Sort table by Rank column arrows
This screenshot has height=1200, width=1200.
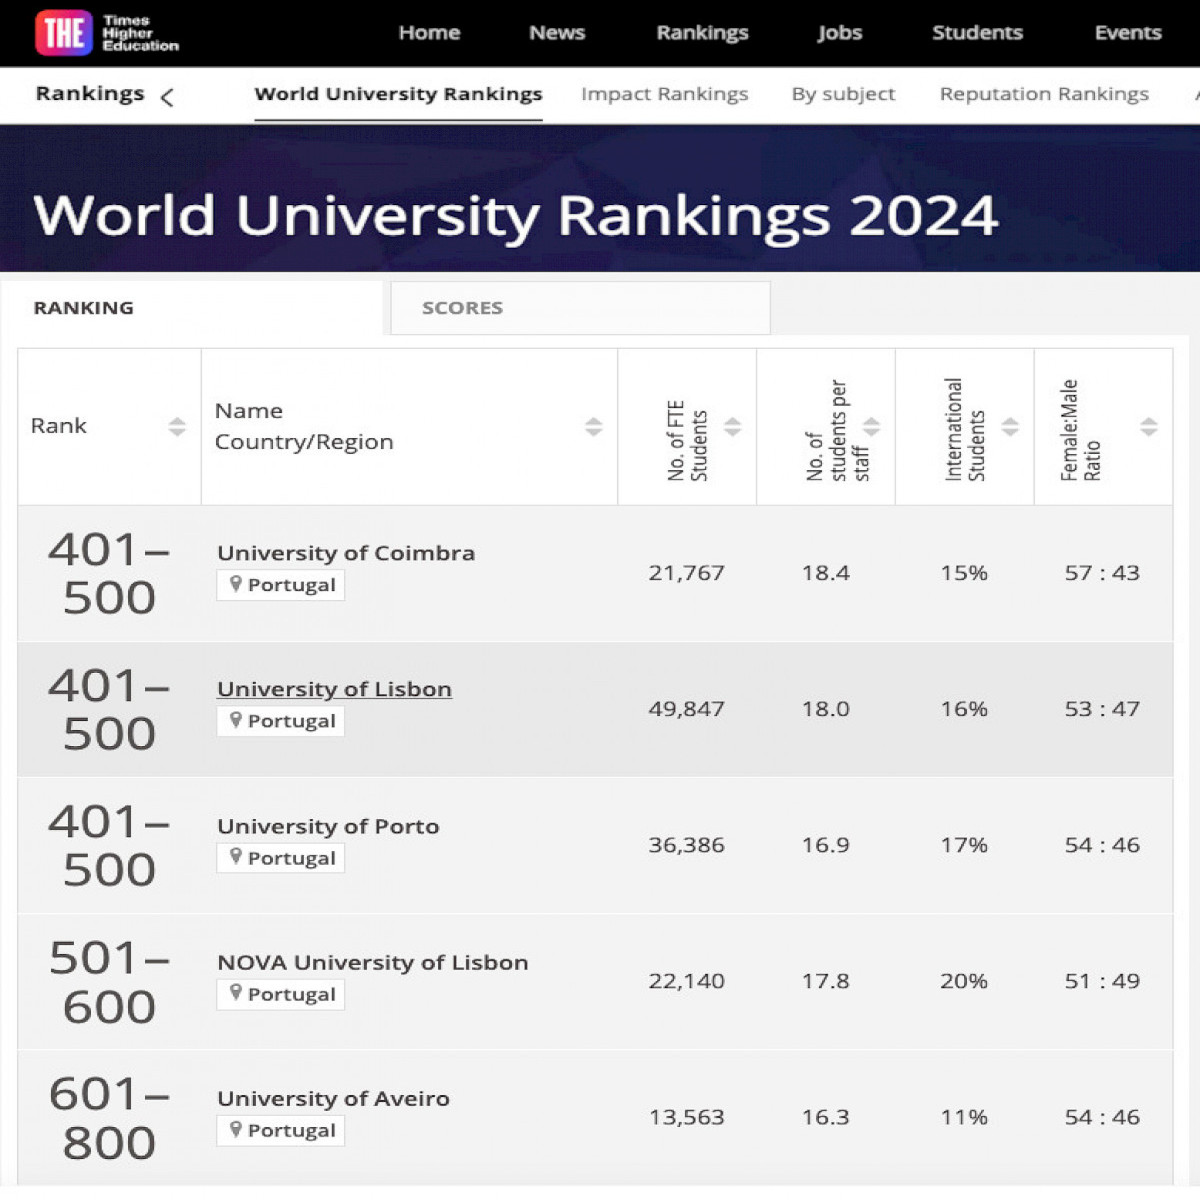(x=177, y=427)
